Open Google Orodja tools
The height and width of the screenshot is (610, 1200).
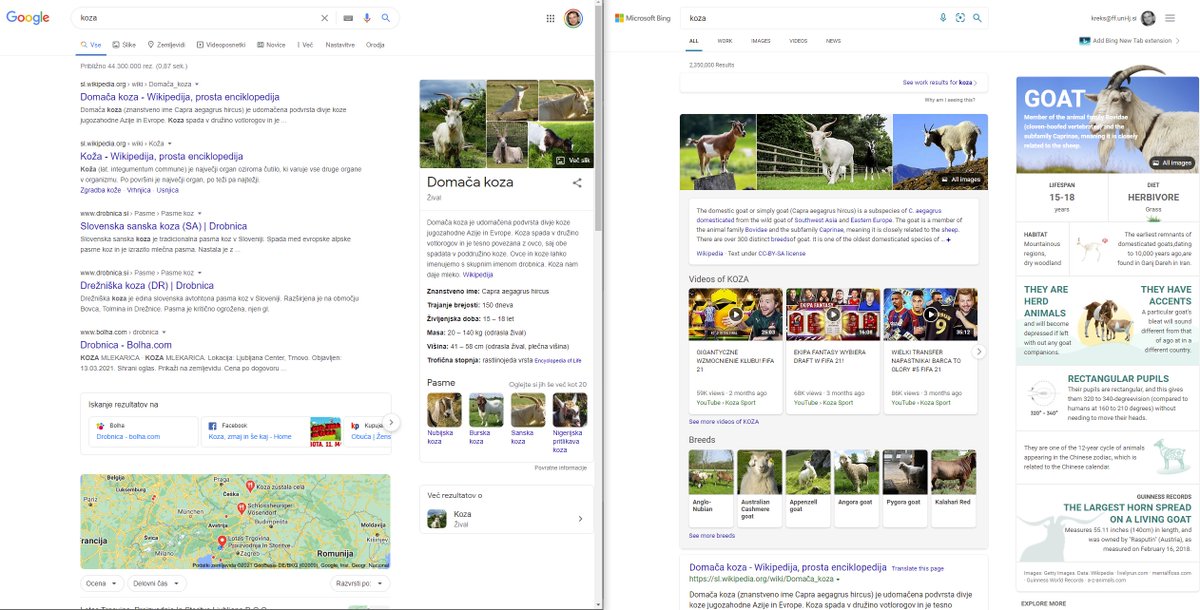375,45
